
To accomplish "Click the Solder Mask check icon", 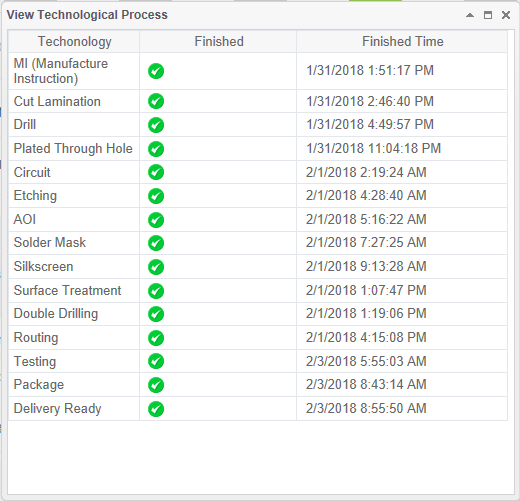I will tap(156, 243).
